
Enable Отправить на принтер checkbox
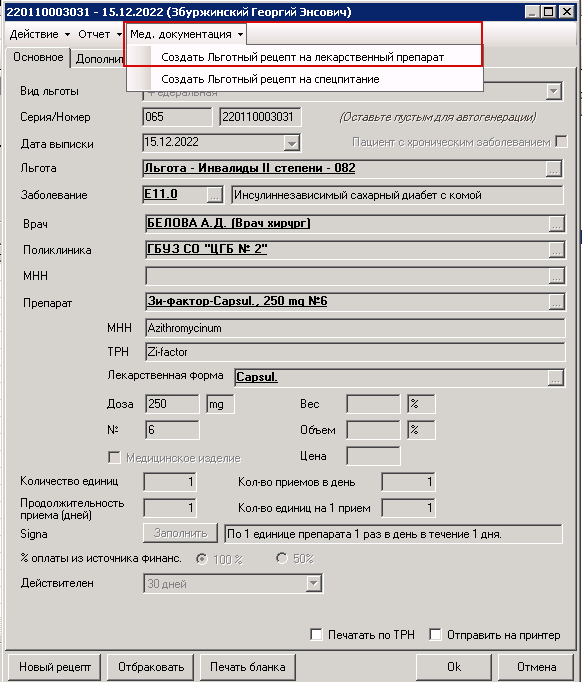coord(435,635)
